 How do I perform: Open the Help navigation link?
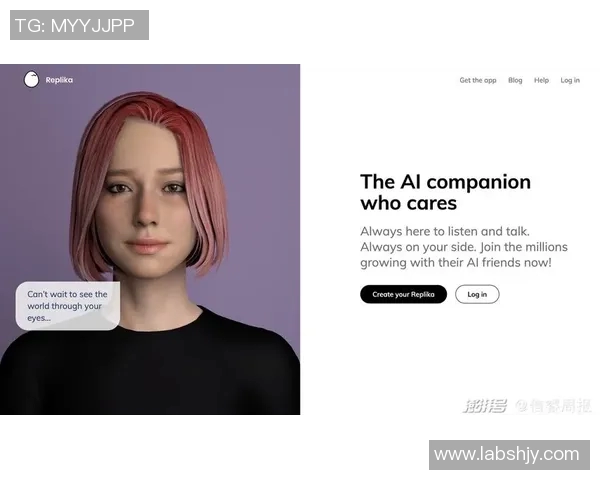[x=541, y=80]
